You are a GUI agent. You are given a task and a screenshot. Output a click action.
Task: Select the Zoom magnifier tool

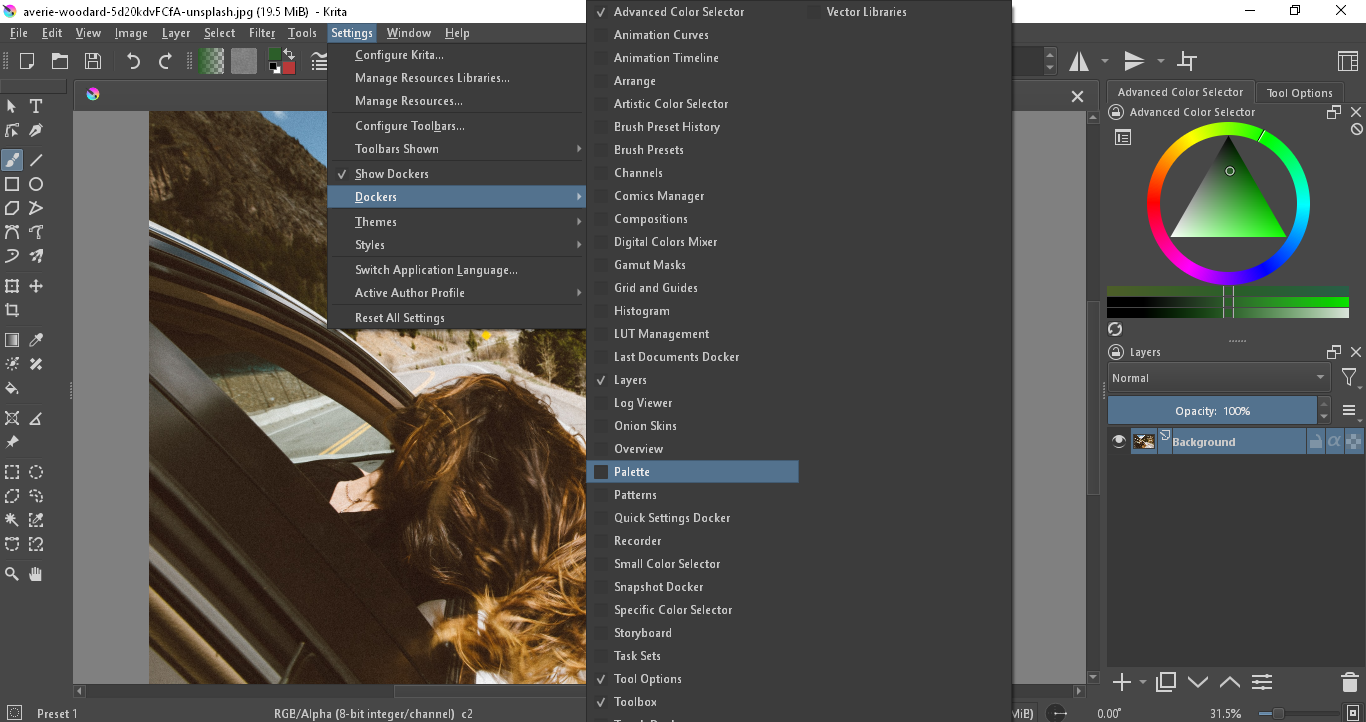click(x=12, y=574)
